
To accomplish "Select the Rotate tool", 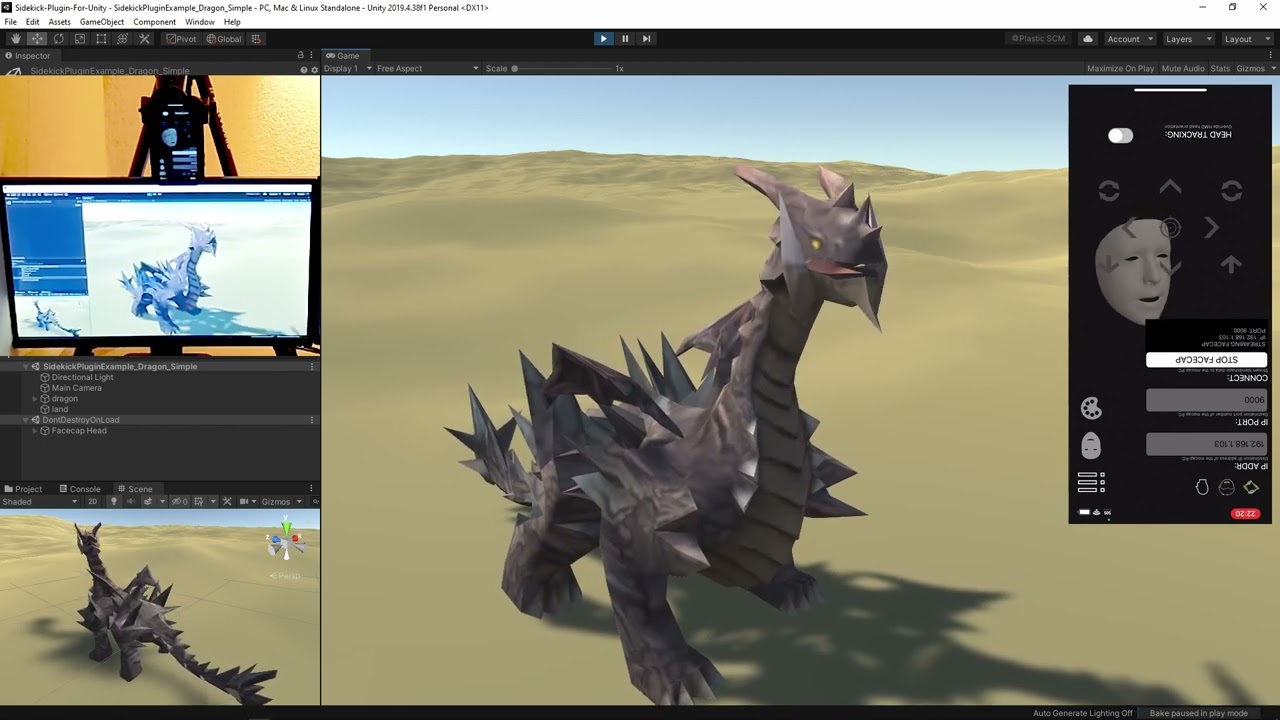I will (x=58, y=39).
